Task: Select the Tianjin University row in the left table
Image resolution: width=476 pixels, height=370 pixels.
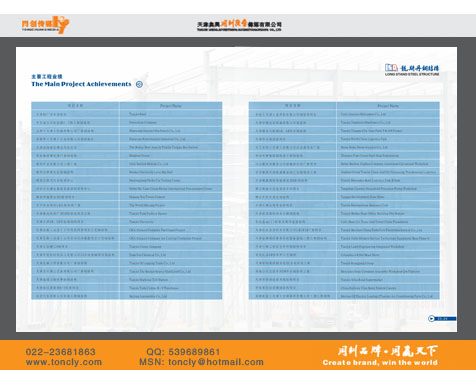Action: [127, 222]
